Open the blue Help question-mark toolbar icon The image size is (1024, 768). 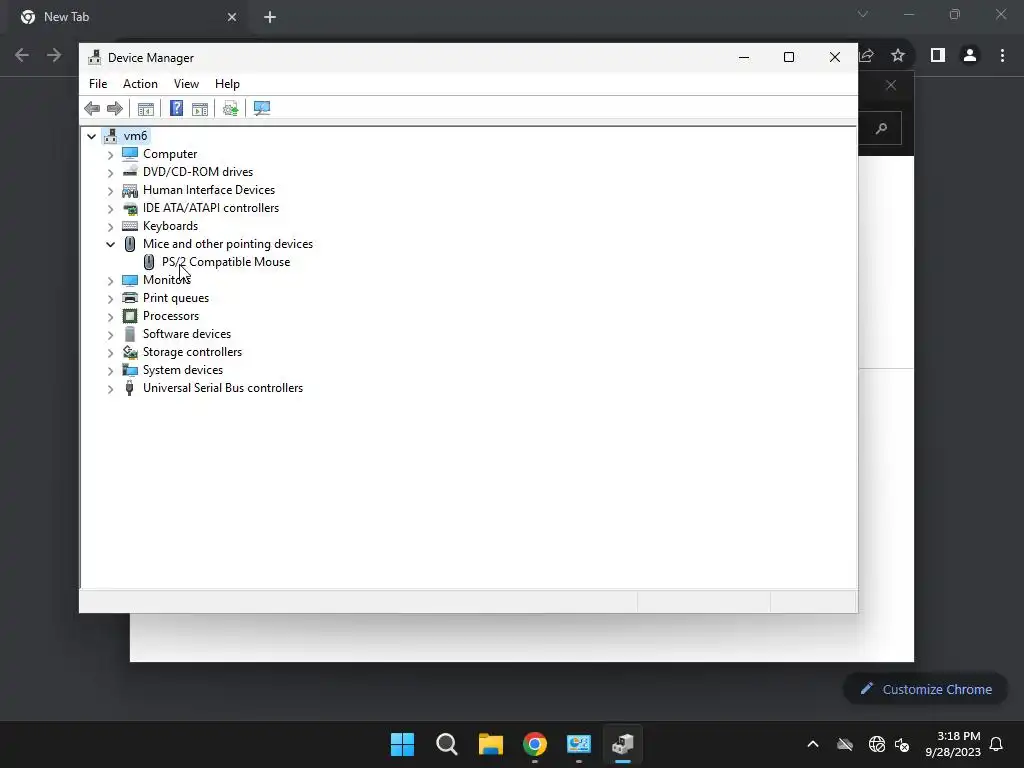176,108
